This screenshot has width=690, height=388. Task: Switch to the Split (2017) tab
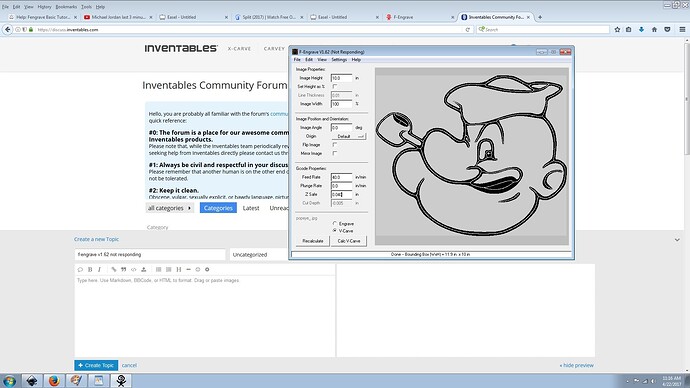click(268, 17)
